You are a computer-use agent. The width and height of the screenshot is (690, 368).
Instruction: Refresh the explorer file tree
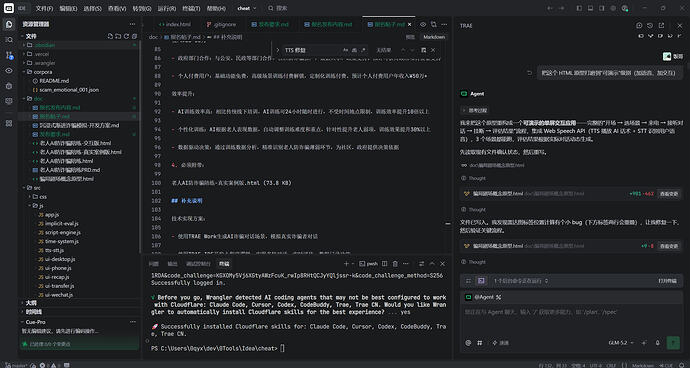pos(126,37)
